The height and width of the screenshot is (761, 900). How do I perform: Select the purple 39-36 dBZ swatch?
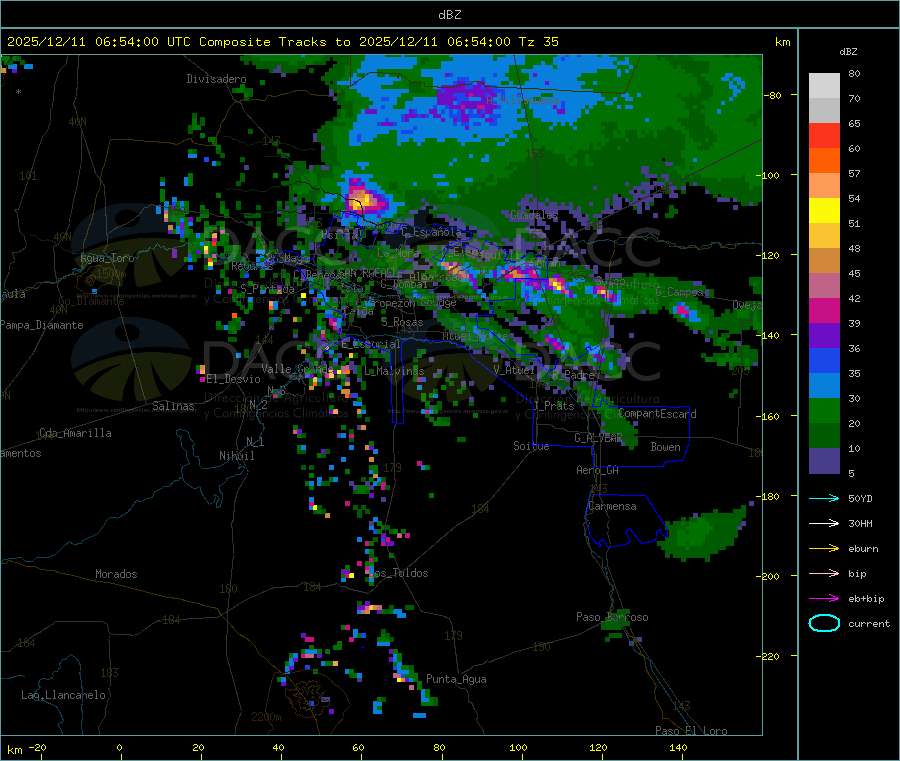824,336
